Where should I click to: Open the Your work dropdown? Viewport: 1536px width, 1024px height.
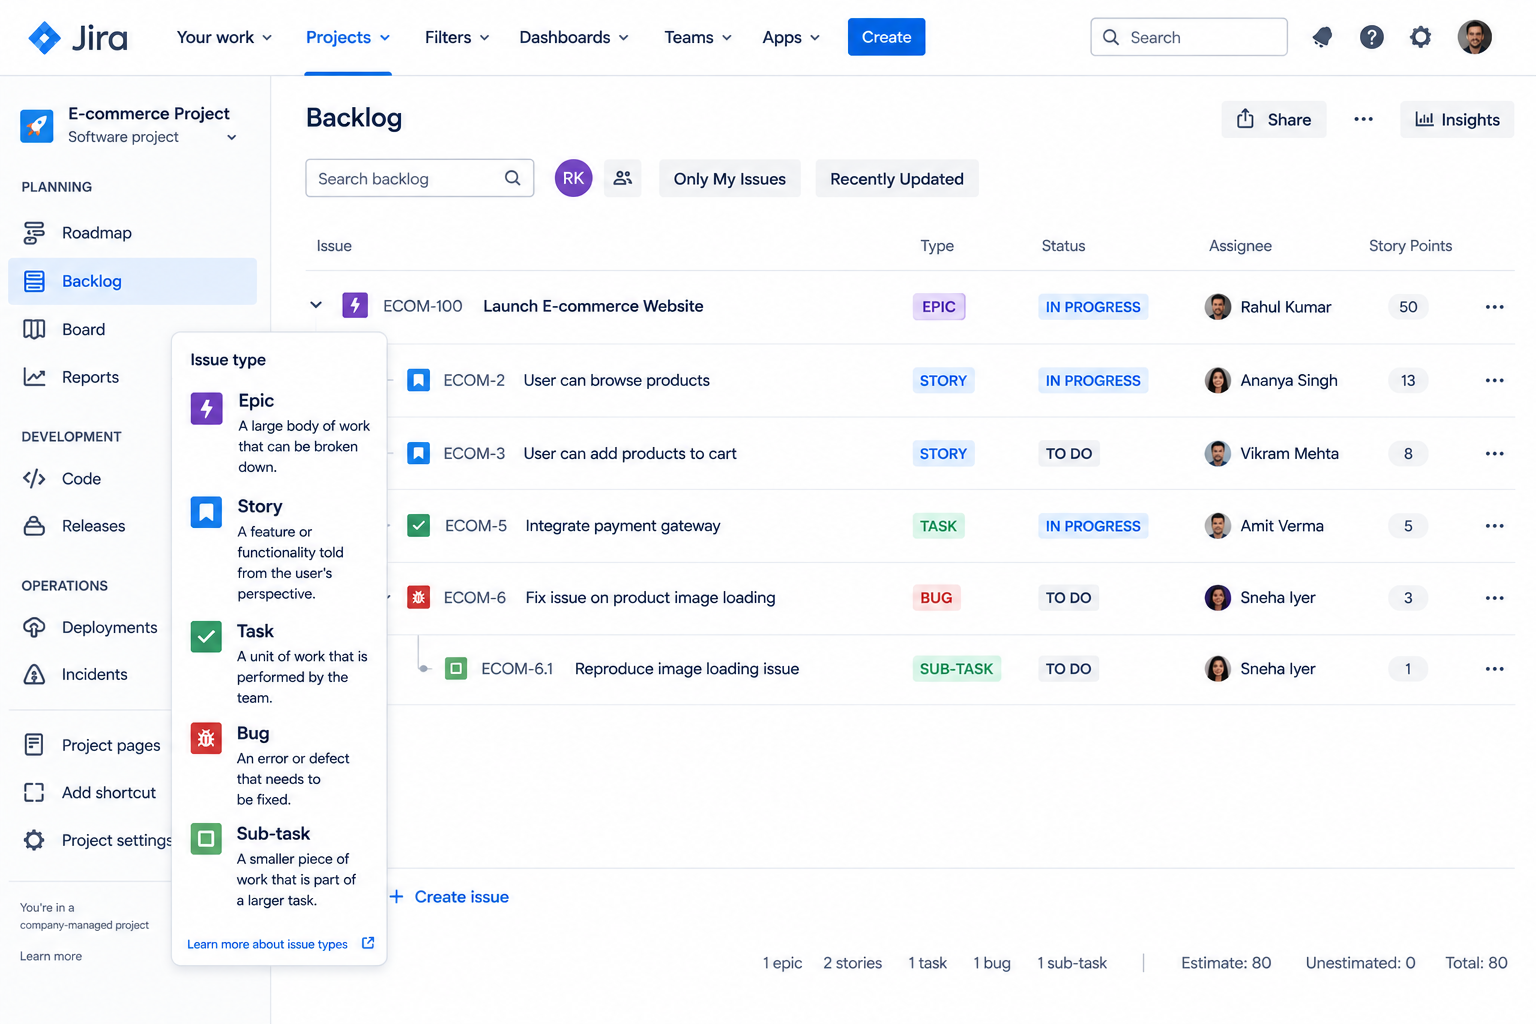[224, 37]
